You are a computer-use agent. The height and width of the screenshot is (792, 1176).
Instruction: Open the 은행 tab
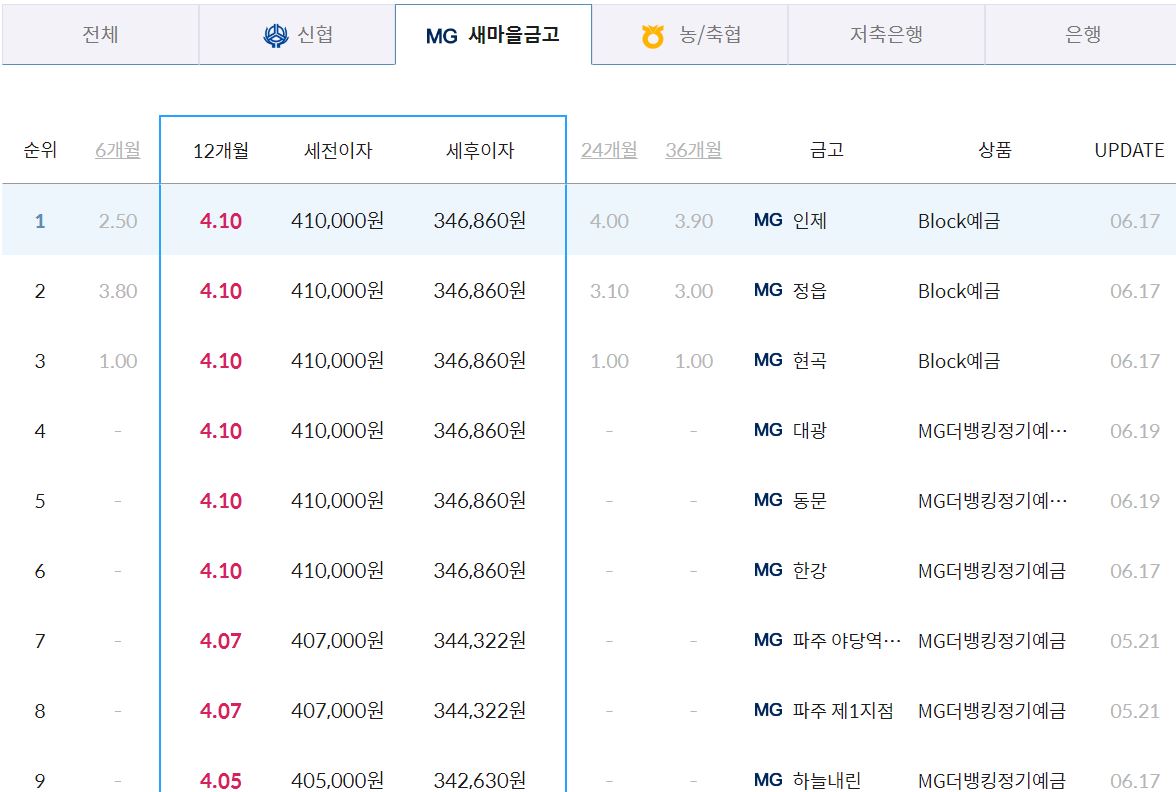click(1082, 34)
